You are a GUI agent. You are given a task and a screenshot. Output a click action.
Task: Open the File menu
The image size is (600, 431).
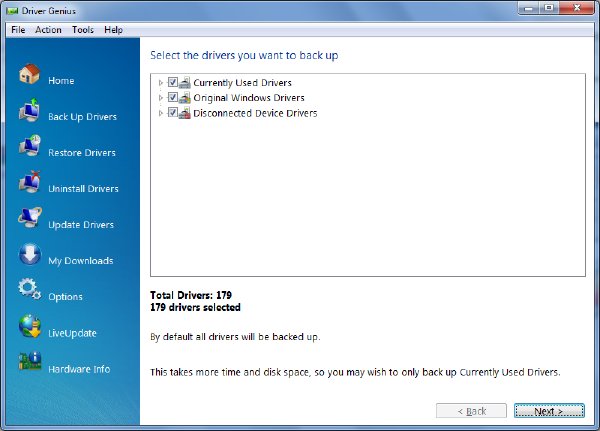pos(18,30)
